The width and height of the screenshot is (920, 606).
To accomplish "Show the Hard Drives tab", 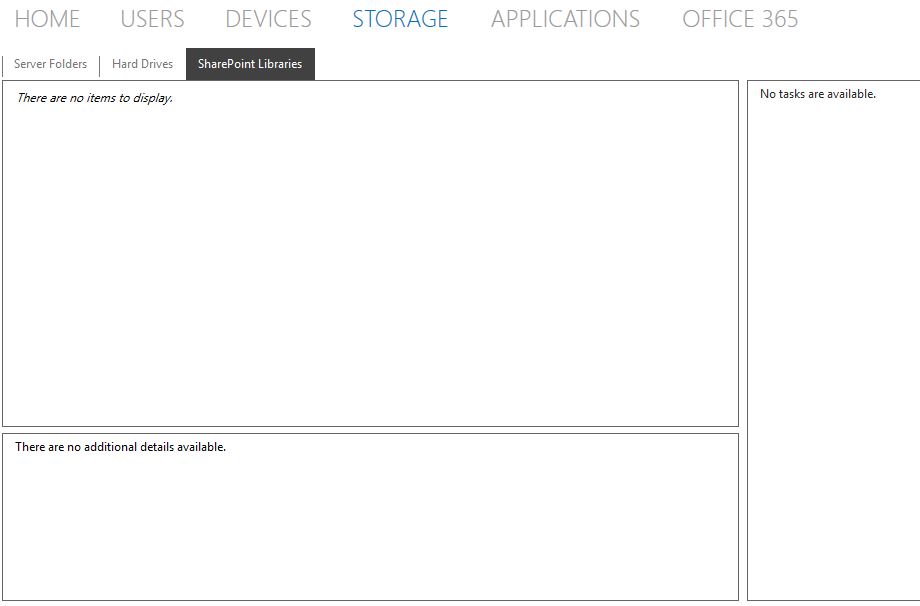I will (143, 64).
